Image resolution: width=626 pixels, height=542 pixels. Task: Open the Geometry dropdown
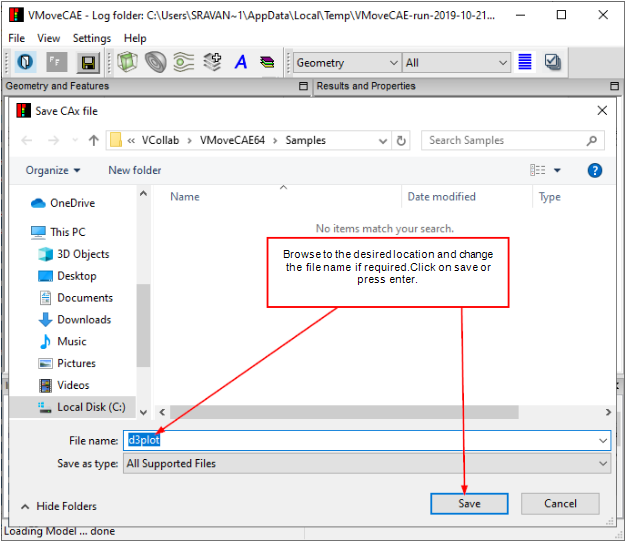(347, 63)
